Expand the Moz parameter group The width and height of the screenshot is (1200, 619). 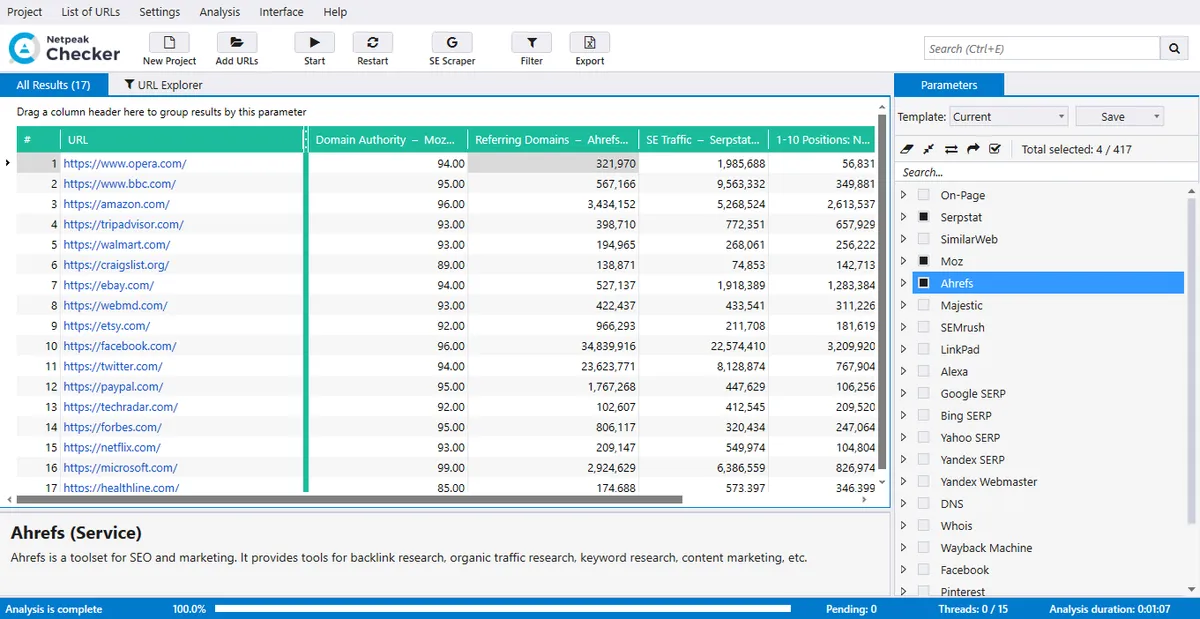[904, 262]
